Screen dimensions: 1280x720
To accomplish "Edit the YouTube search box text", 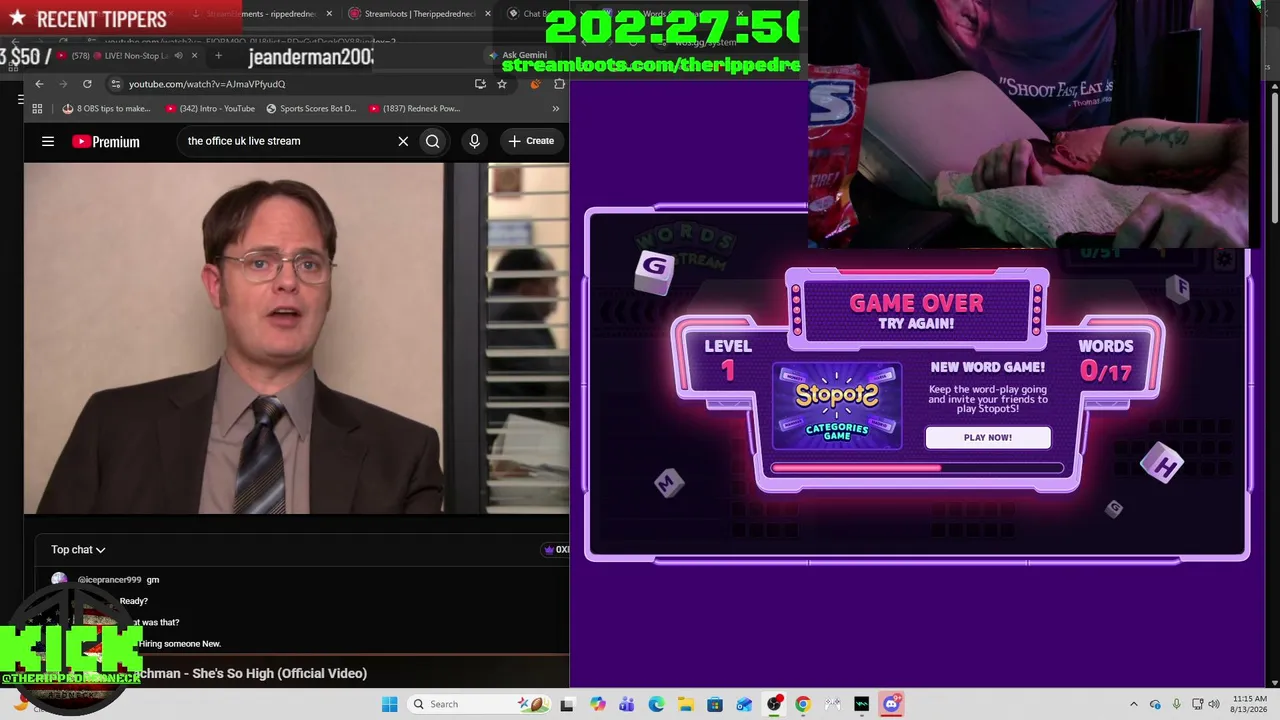I will (289, 141).
